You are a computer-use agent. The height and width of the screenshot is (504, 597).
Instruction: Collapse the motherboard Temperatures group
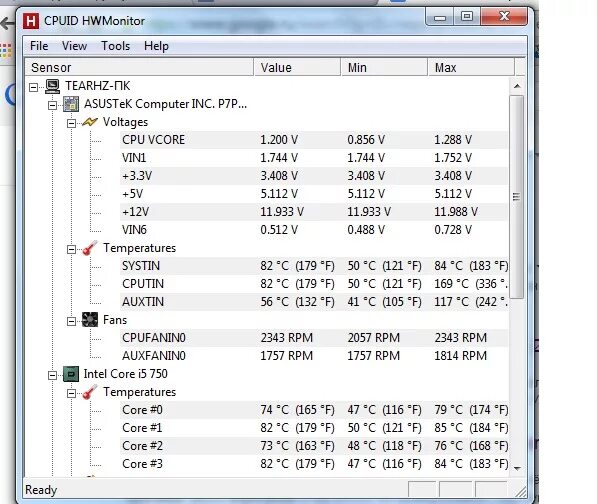coord(71,249)
